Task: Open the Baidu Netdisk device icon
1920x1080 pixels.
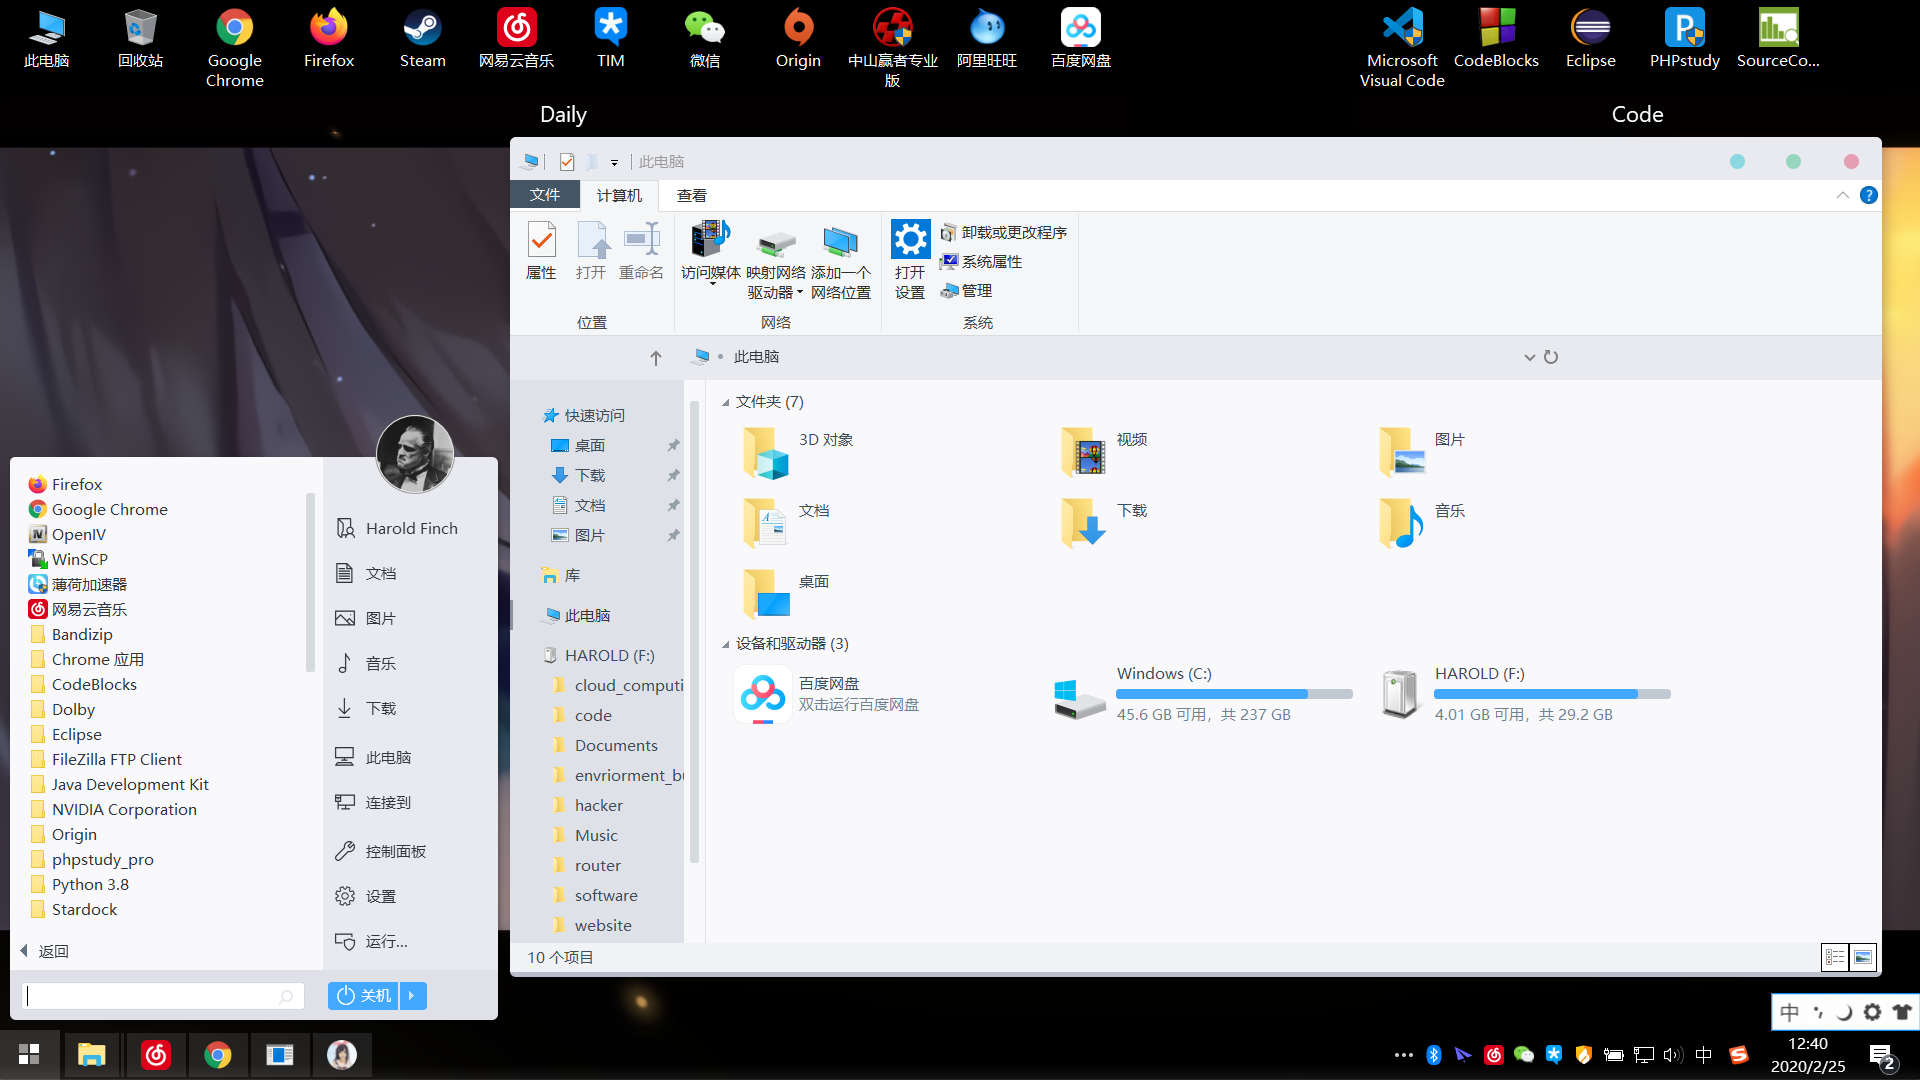Action: click(x=763, y=694)
